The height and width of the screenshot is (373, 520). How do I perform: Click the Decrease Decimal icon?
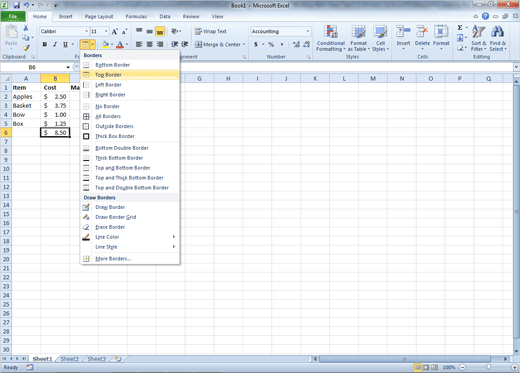pyautogui.click(x=307, y=44)
